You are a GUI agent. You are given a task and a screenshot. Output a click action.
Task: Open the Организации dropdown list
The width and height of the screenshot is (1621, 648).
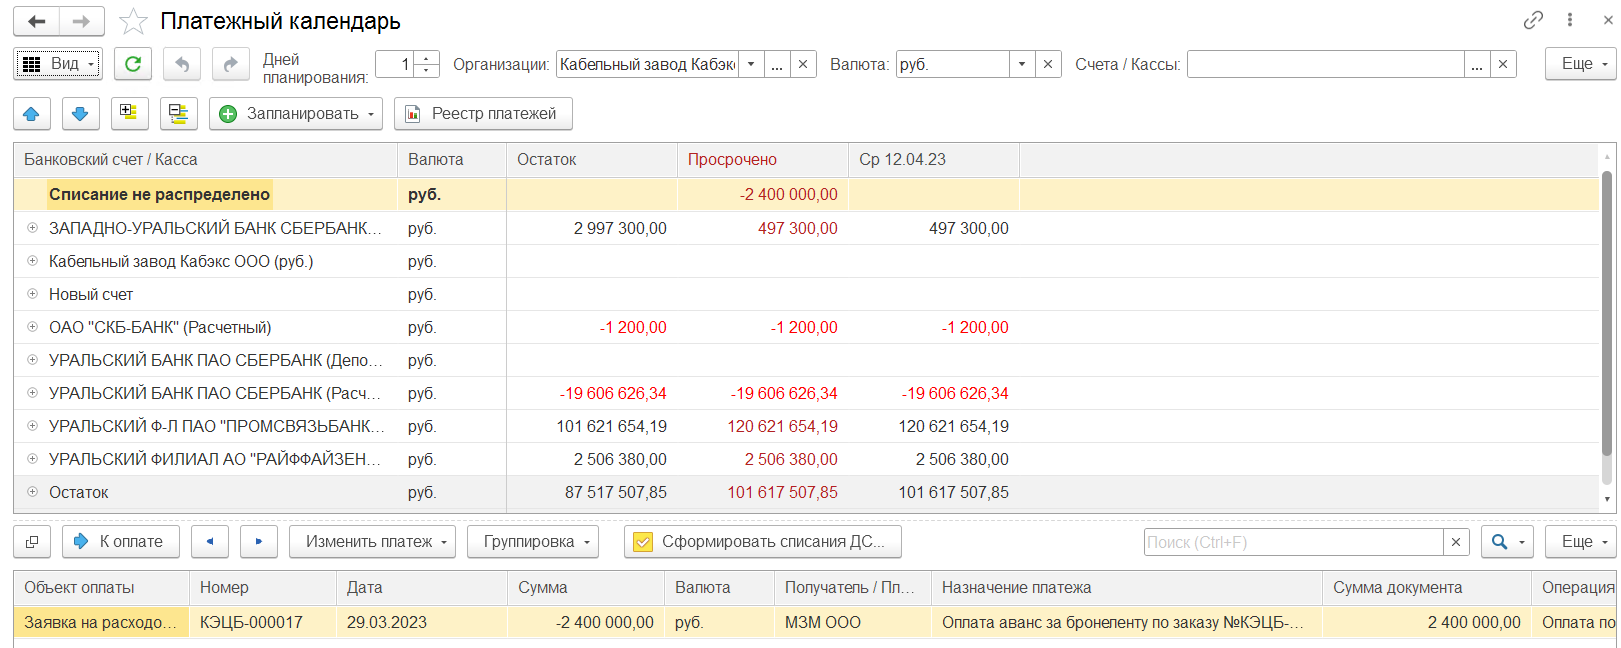click(x=751, y=64)
